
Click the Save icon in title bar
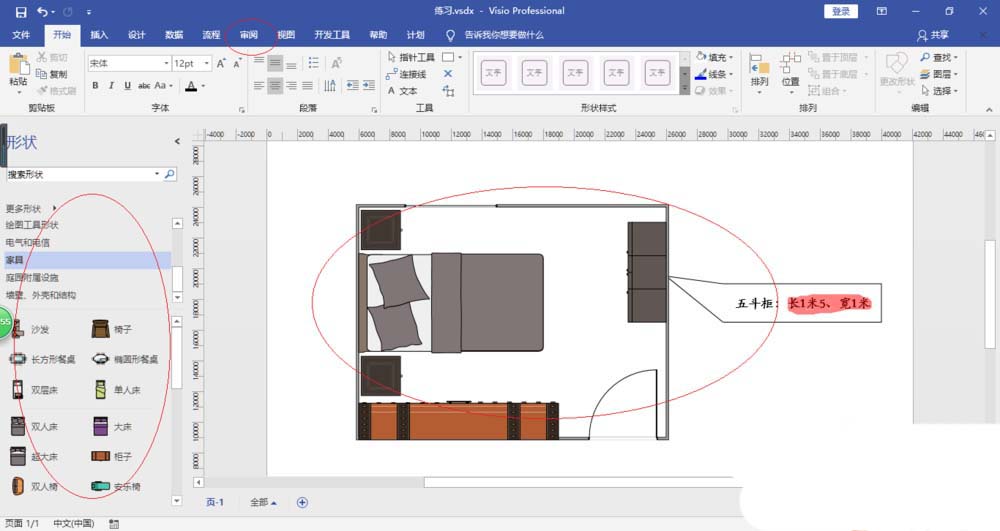click(21, 11)
